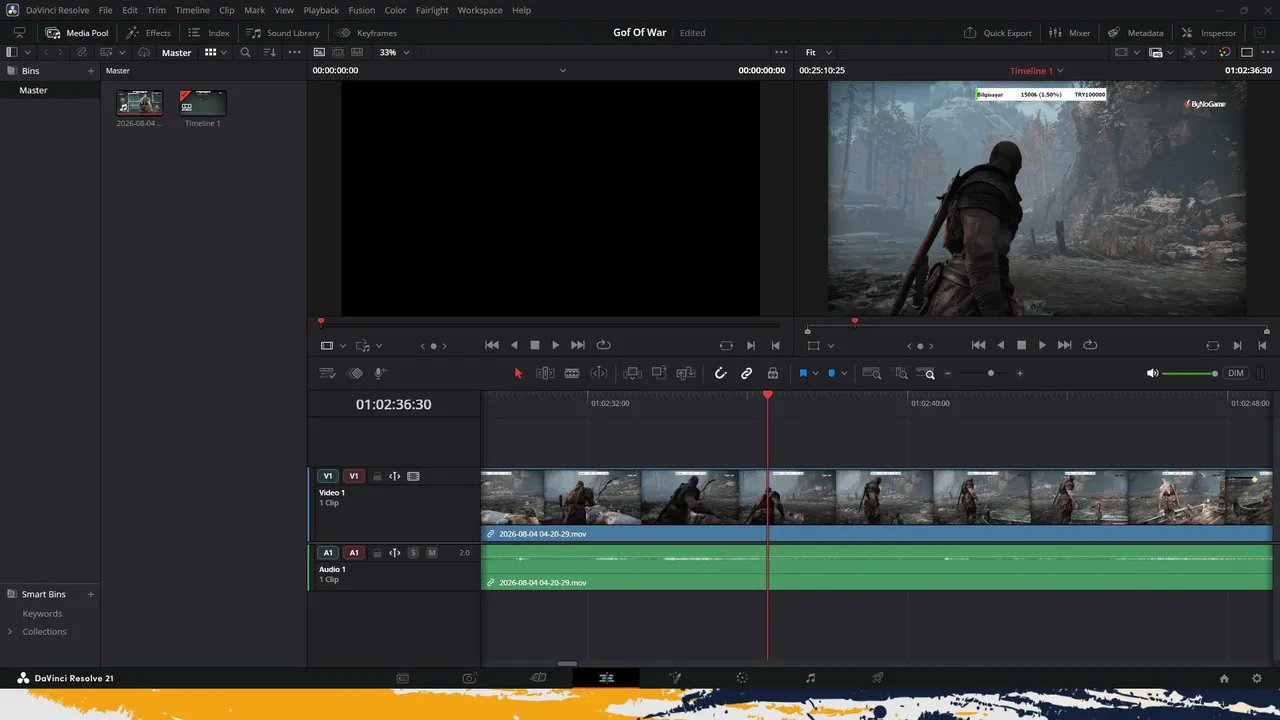Open the Playback menu
This screenshot has width=1280, height=720.
(x=321, y=10)
